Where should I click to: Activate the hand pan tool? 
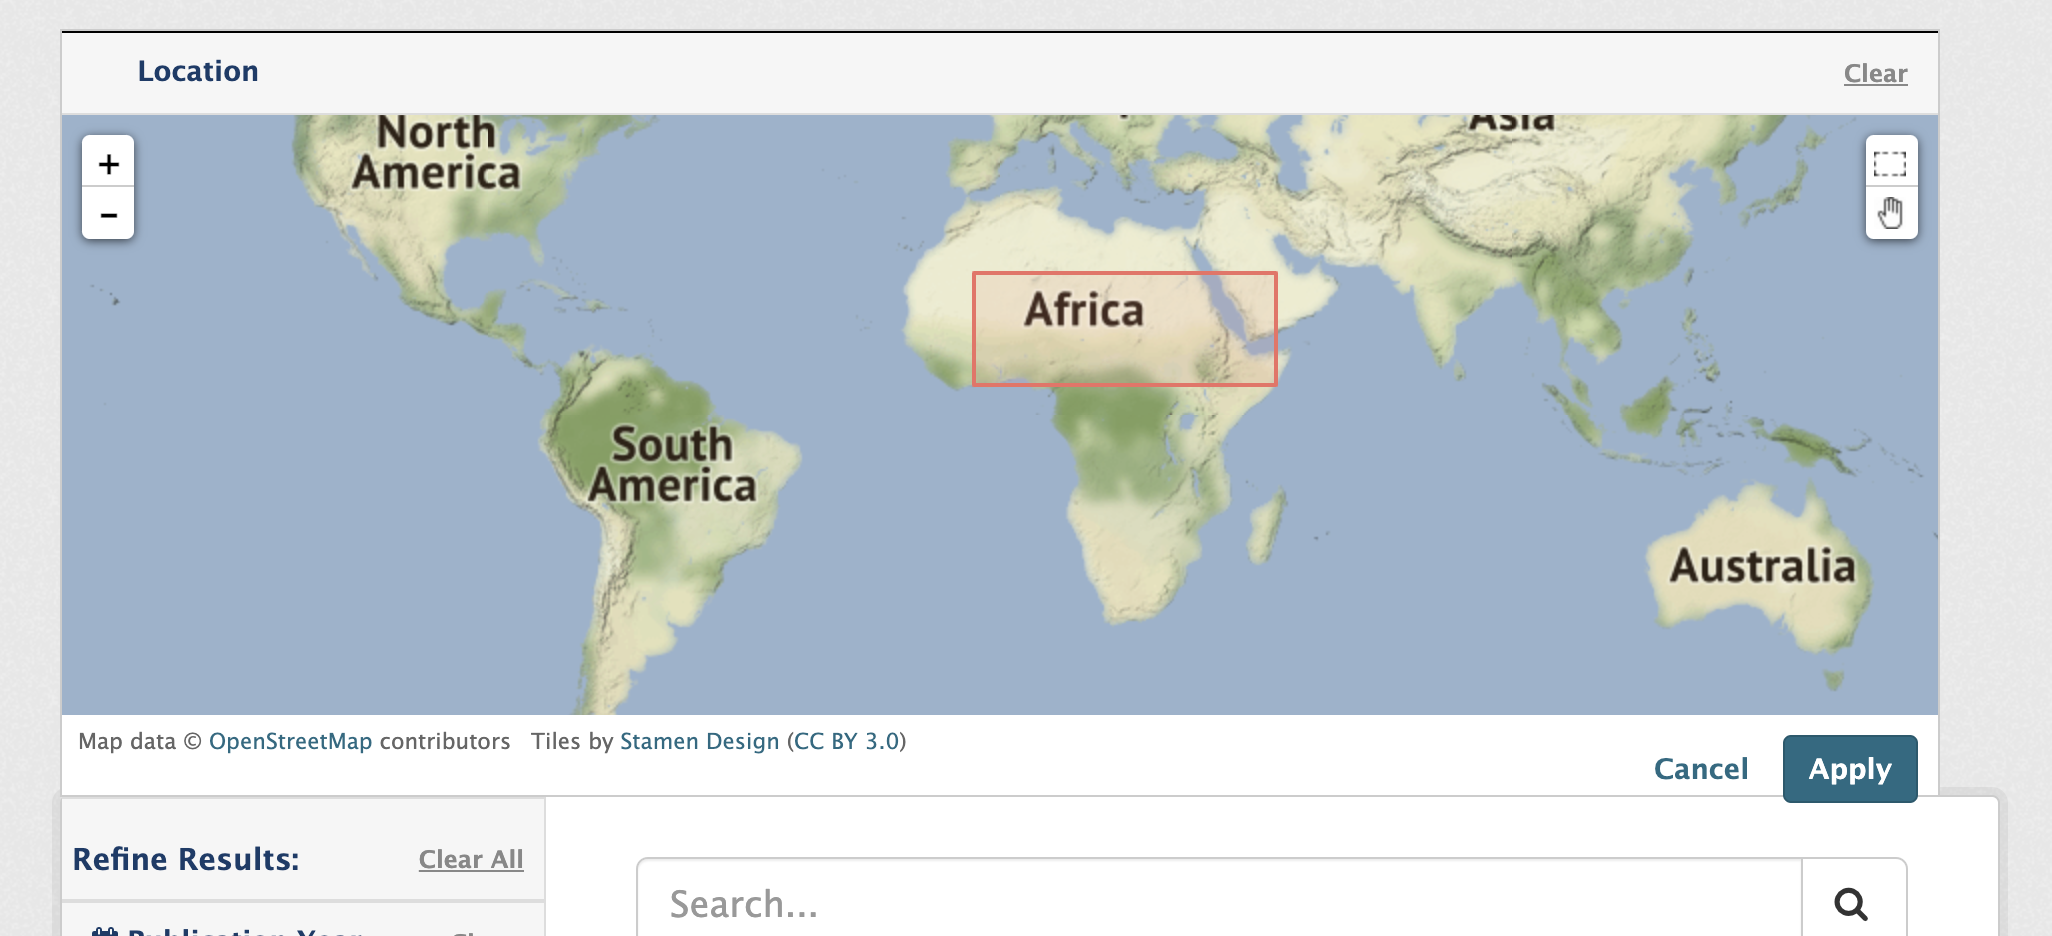point(1890,214)
